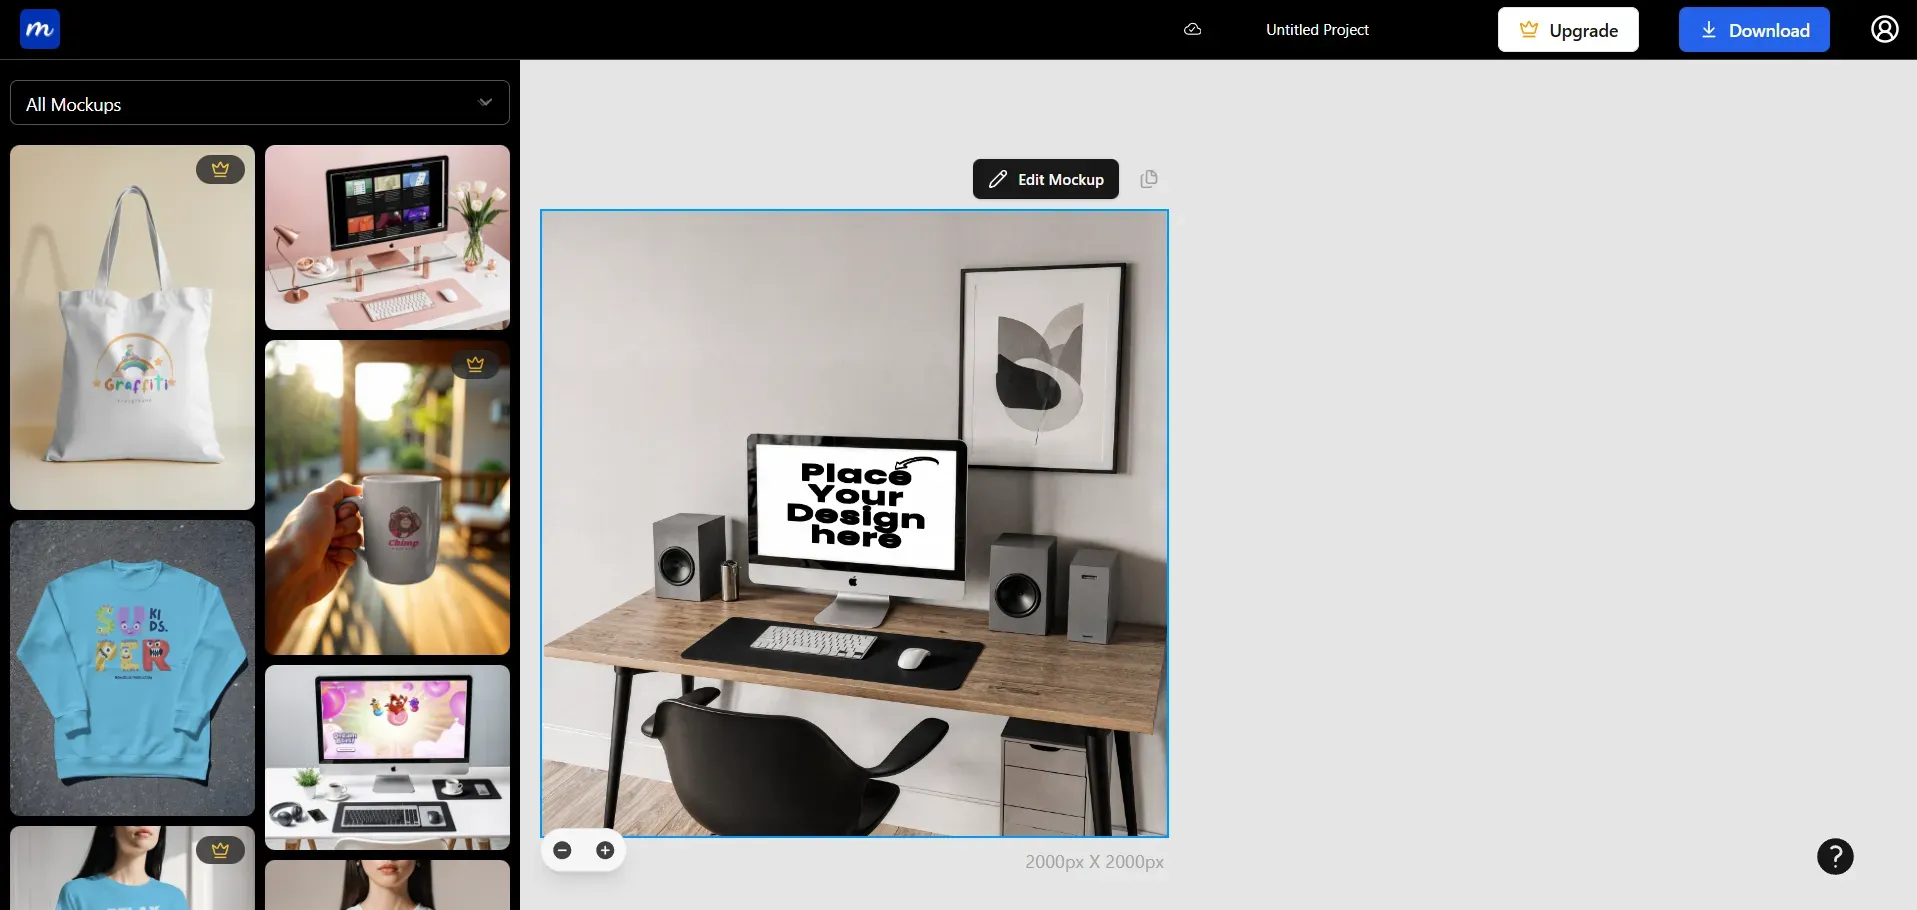
Task: Expand the All Mockups dropdown
Action: [x=484, y=102]
